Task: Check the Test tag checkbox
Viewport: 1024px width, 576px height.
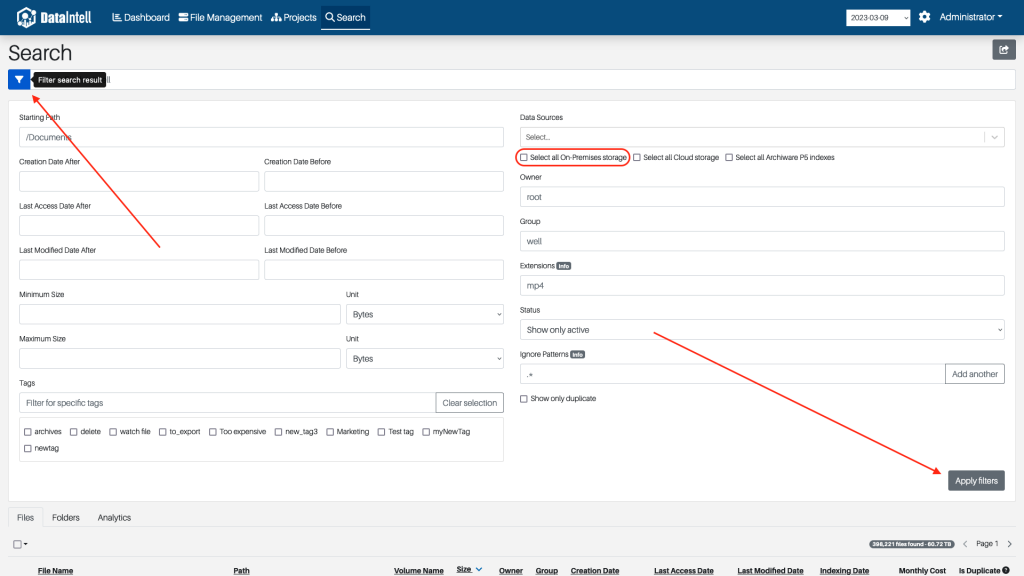Action: (381, 432)
